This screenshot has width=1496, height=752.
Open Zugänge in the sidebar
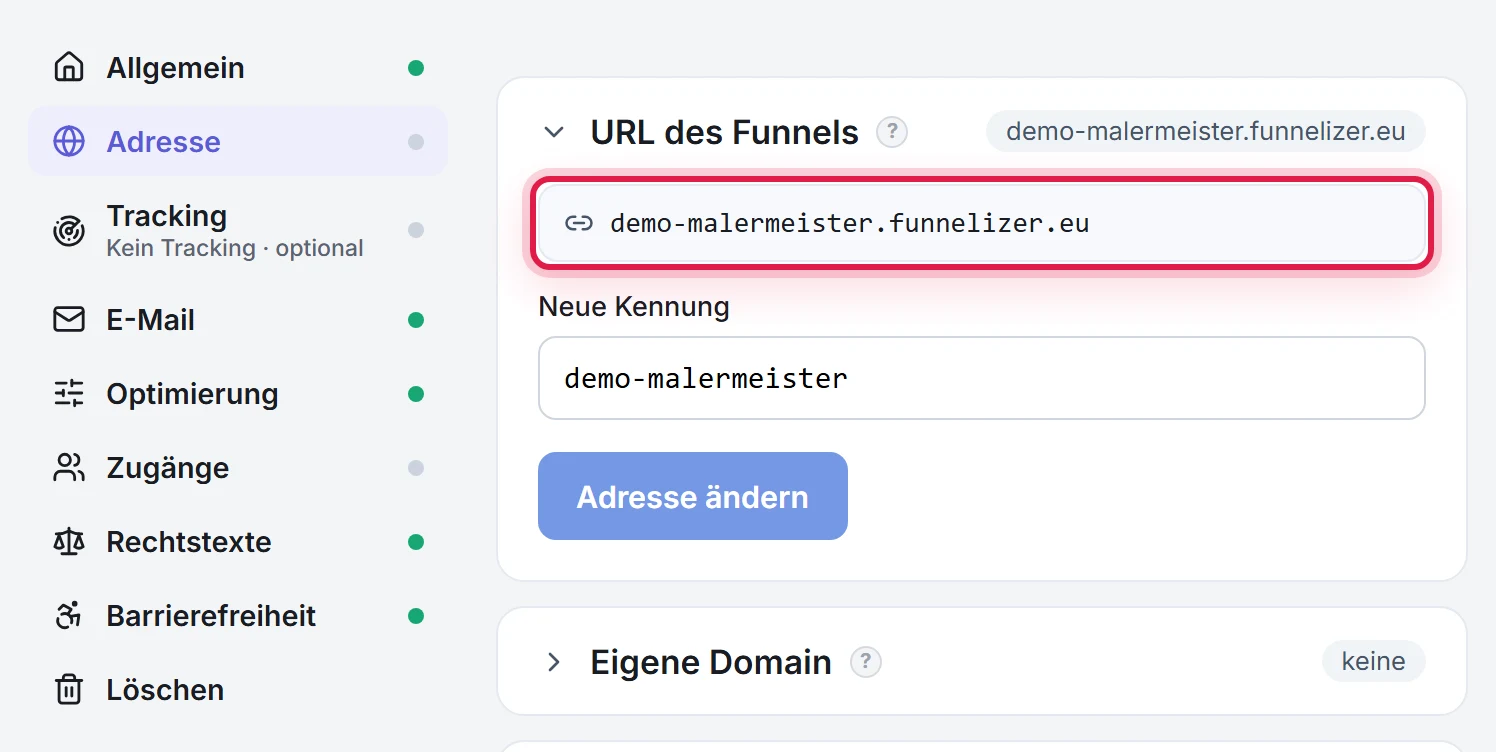pyautogui.click(x=238, y=468)
